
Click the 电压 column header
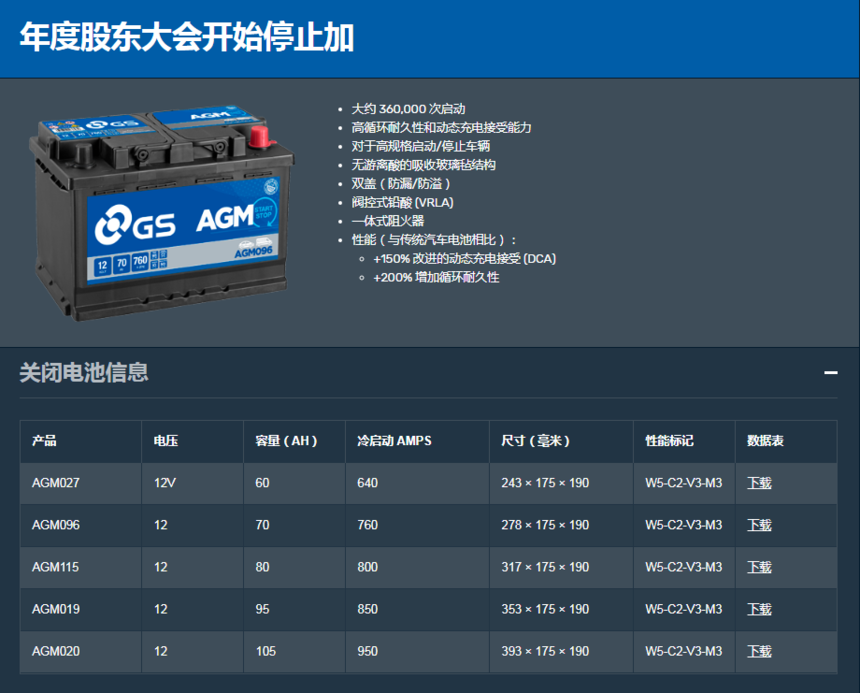click(x=166, y=441)
